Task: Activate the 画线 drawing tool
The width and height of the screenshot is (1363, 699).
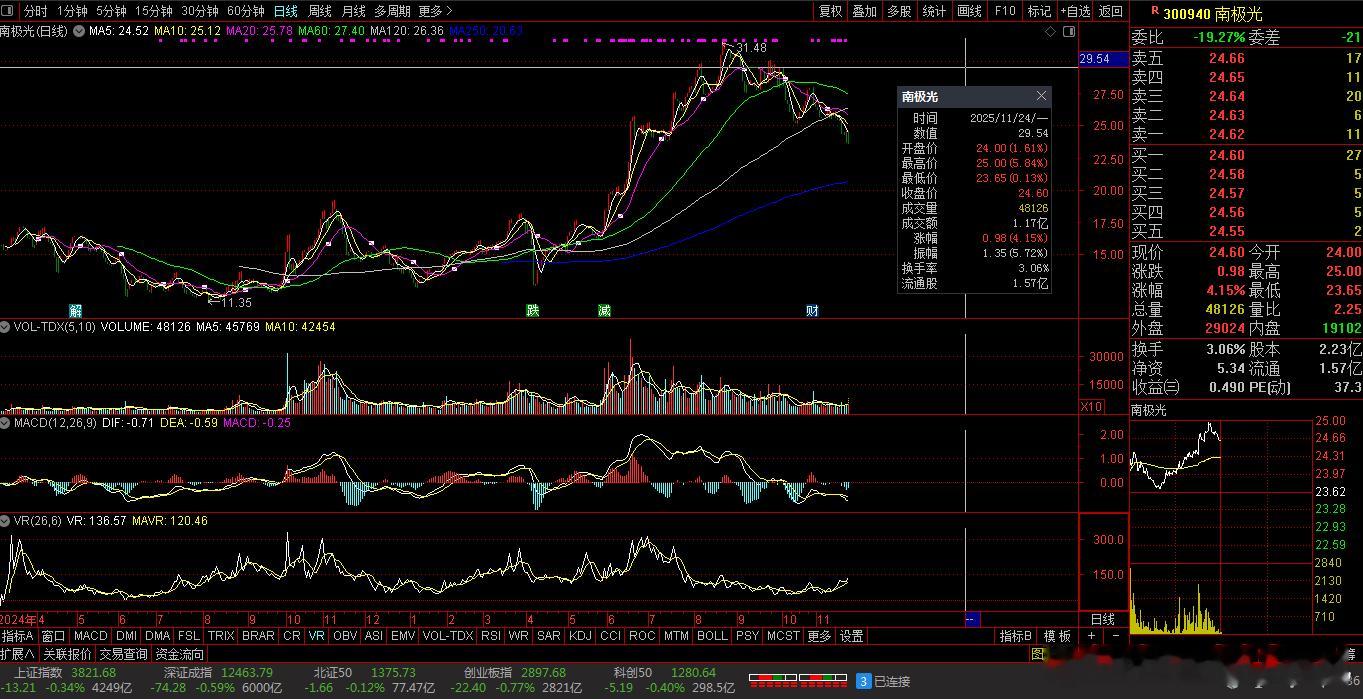Action: [969, 11]
